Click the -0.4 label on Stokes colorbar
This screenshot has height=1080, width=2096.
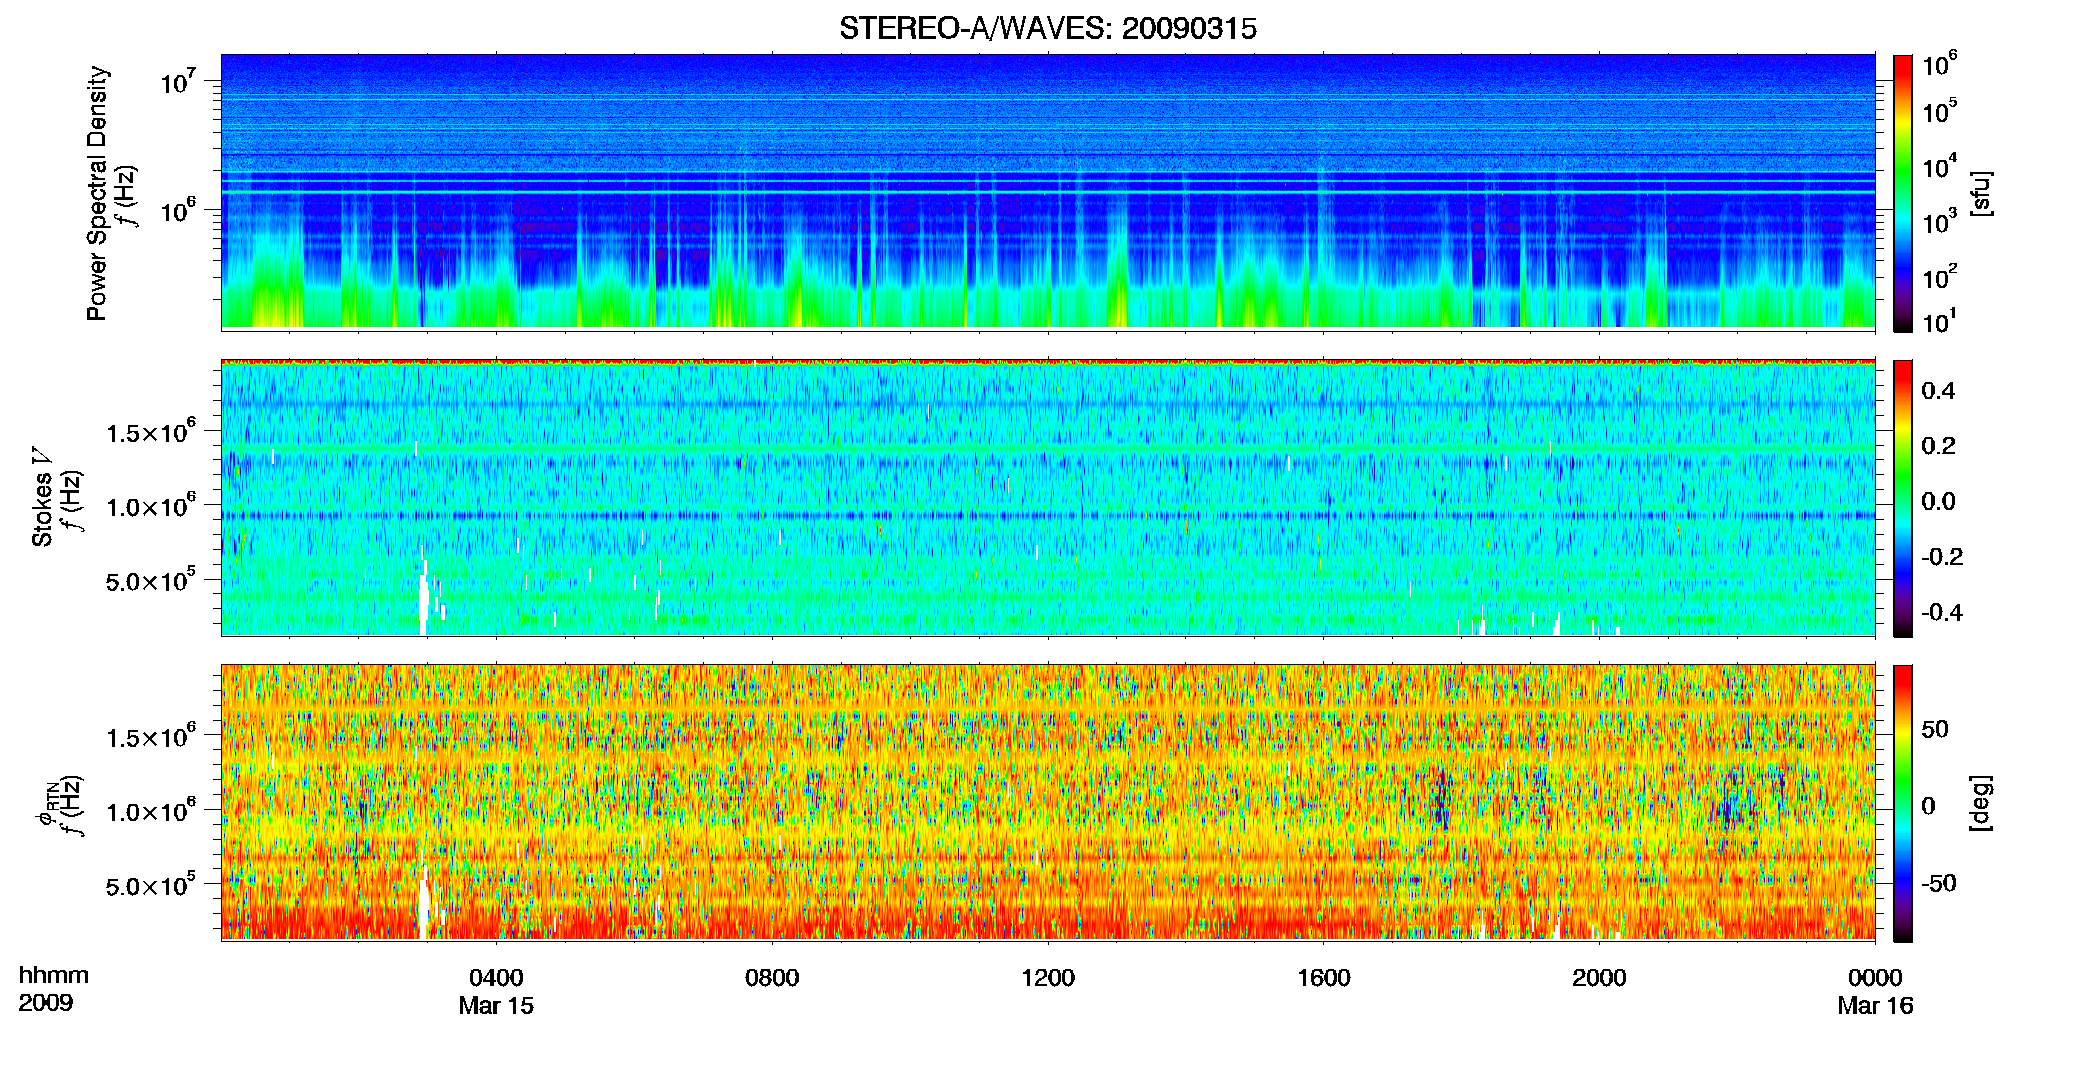(x=1942, y=612)
